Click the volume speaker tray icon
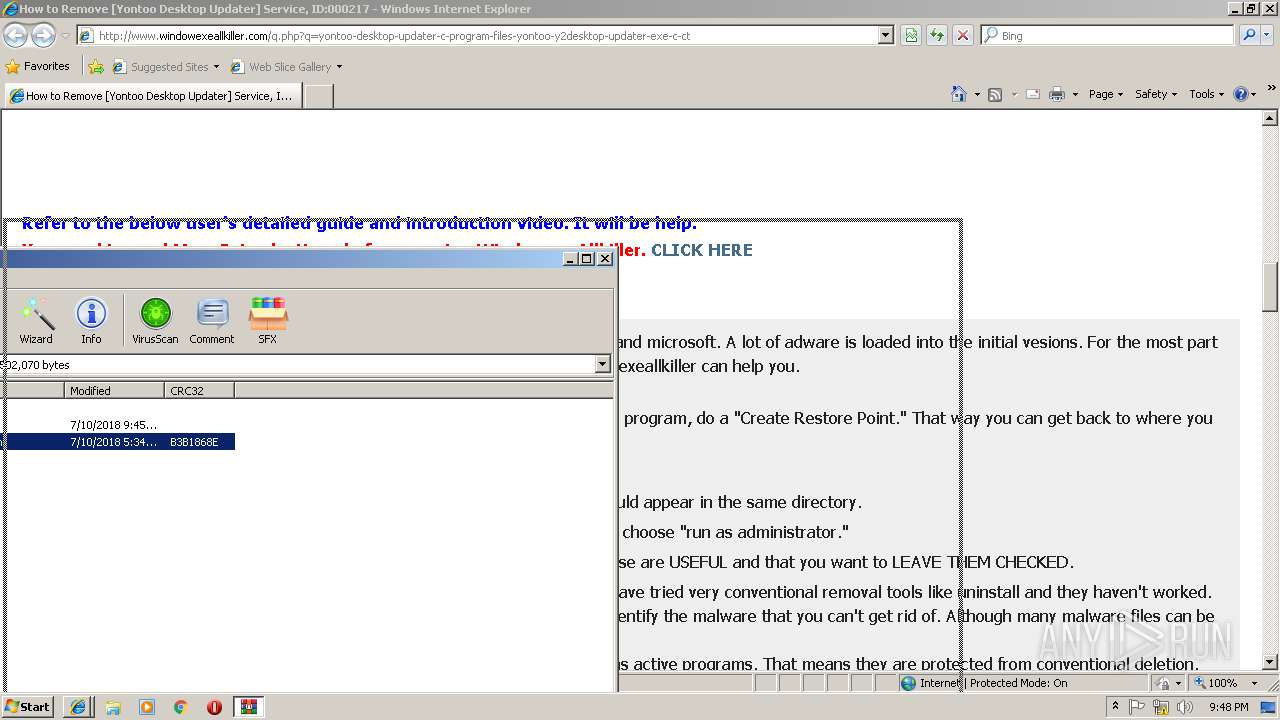This screenshot has height=720, width=1280. point(1185,707)
